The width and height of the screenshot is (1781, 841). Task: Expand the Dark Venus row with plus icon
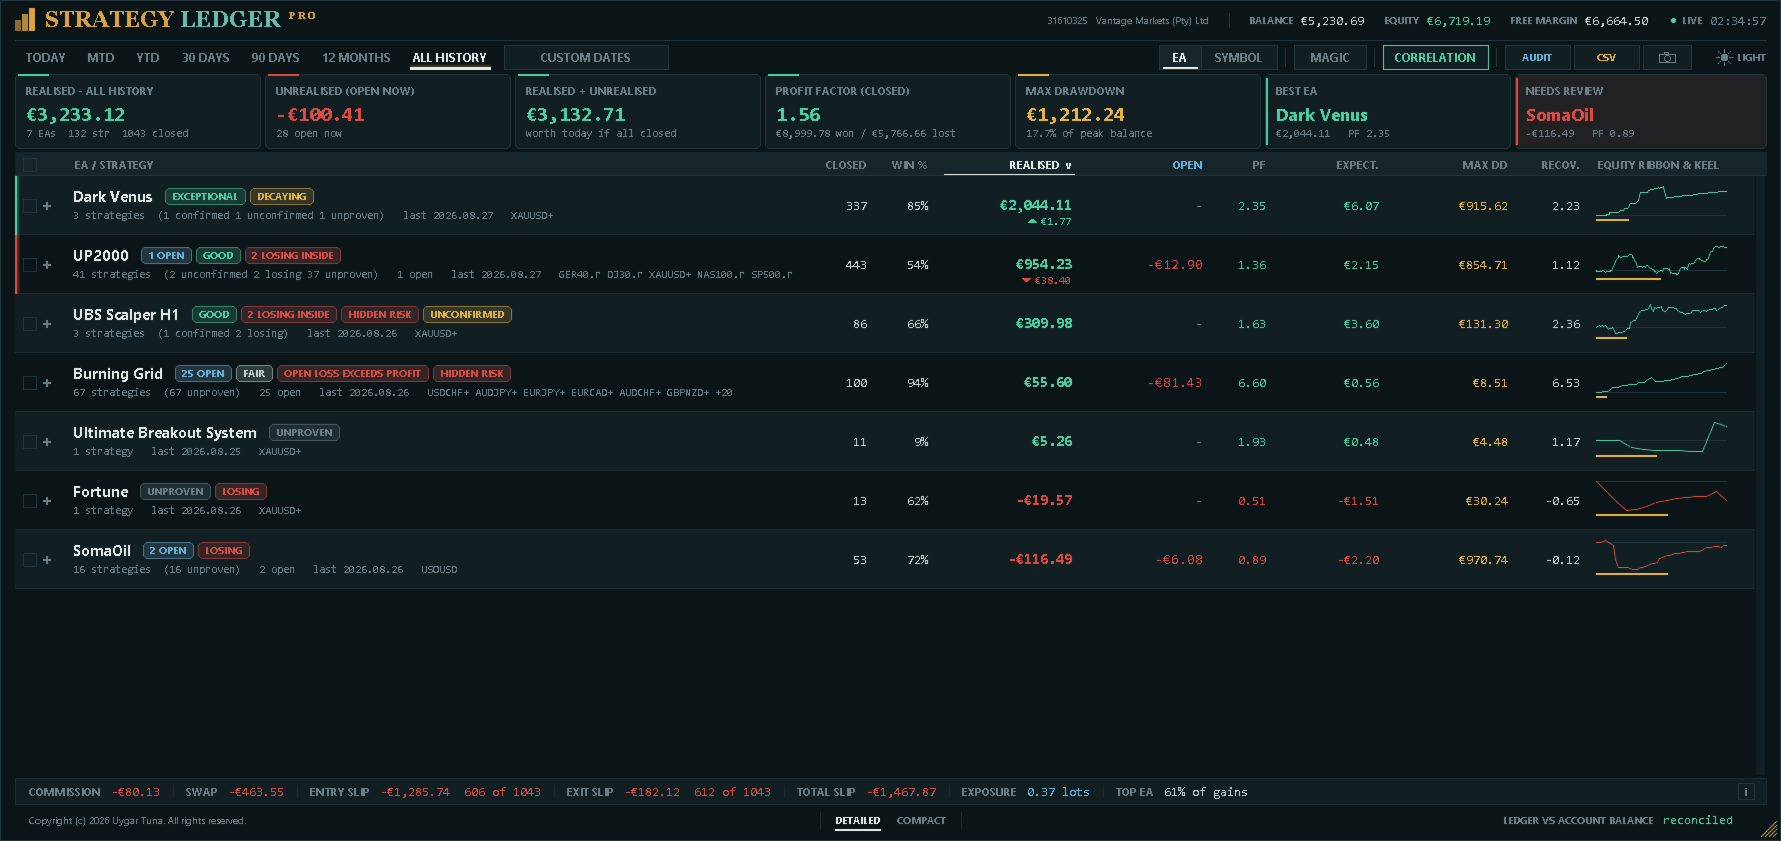[47, 206]
